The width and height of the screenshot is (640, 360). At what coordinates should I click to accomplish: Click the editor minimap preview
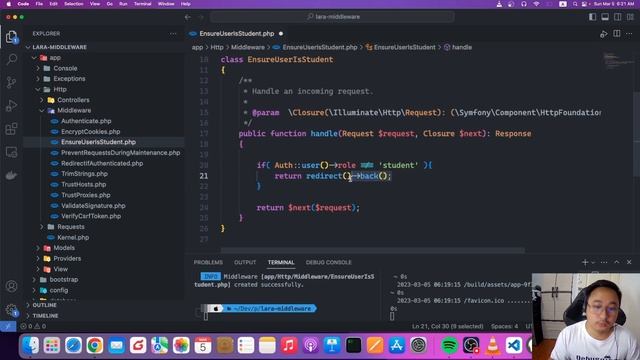tap(619, 60)
